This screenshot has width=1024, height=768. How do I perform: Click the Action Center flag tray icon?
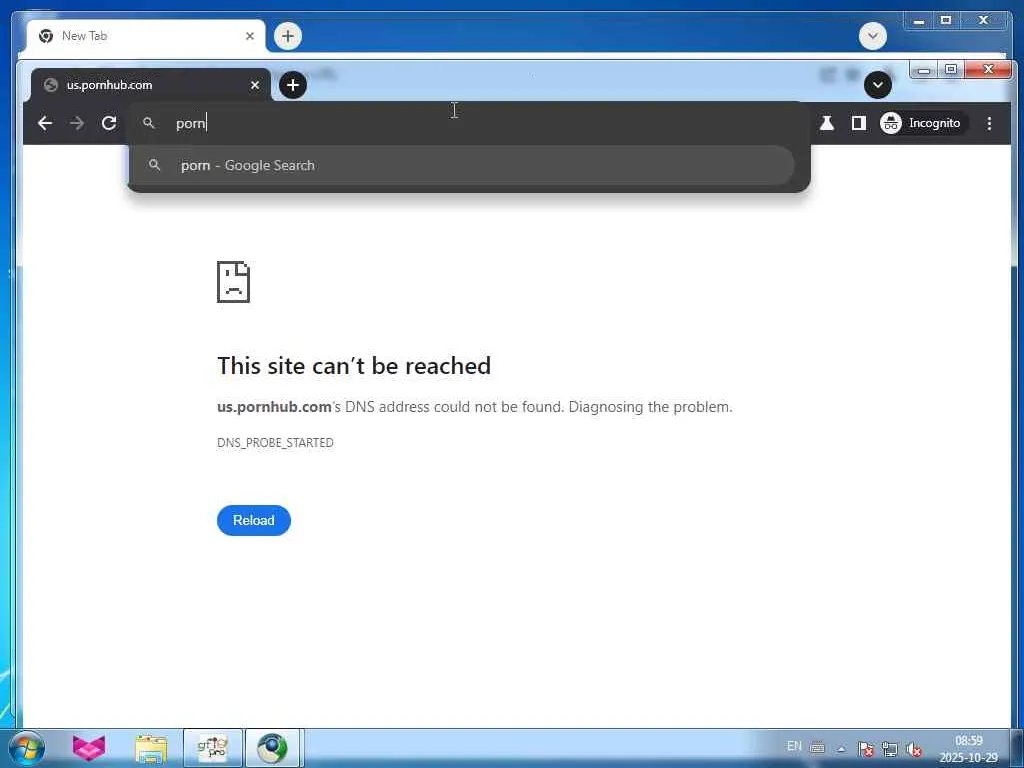point(866,749)
